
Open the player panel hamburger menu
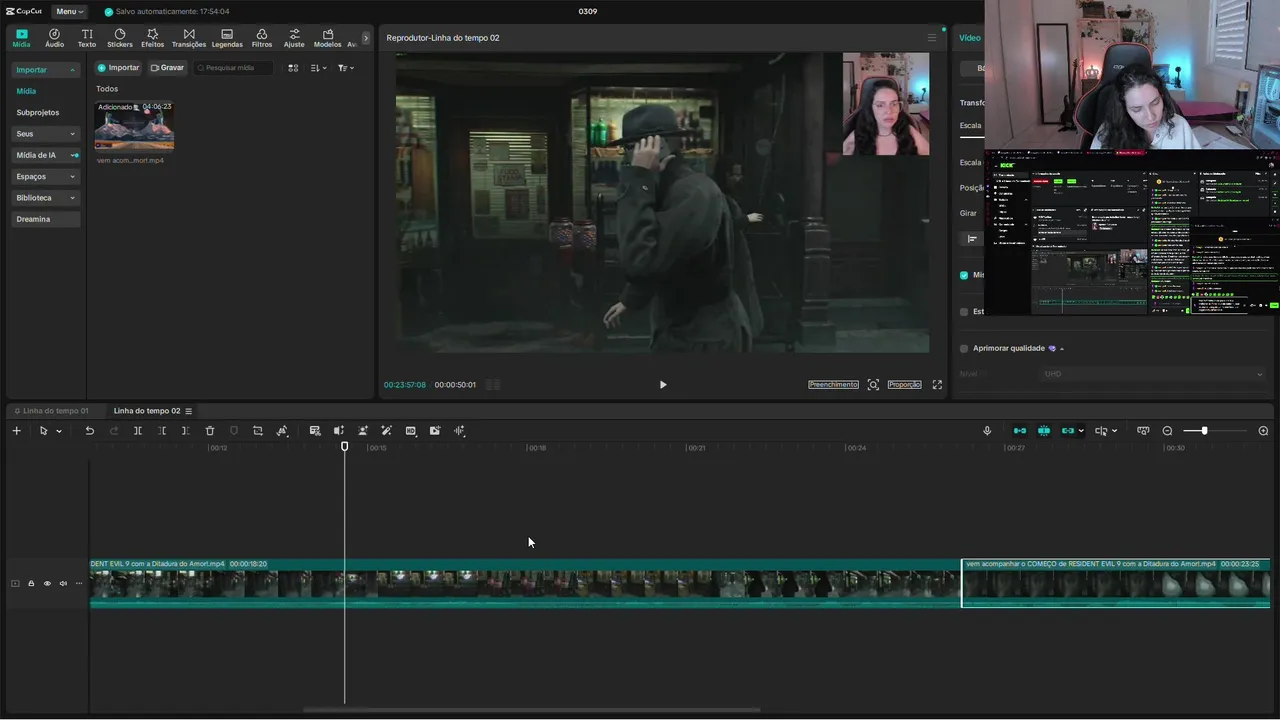pyautogui.click(x=932, y=38)
